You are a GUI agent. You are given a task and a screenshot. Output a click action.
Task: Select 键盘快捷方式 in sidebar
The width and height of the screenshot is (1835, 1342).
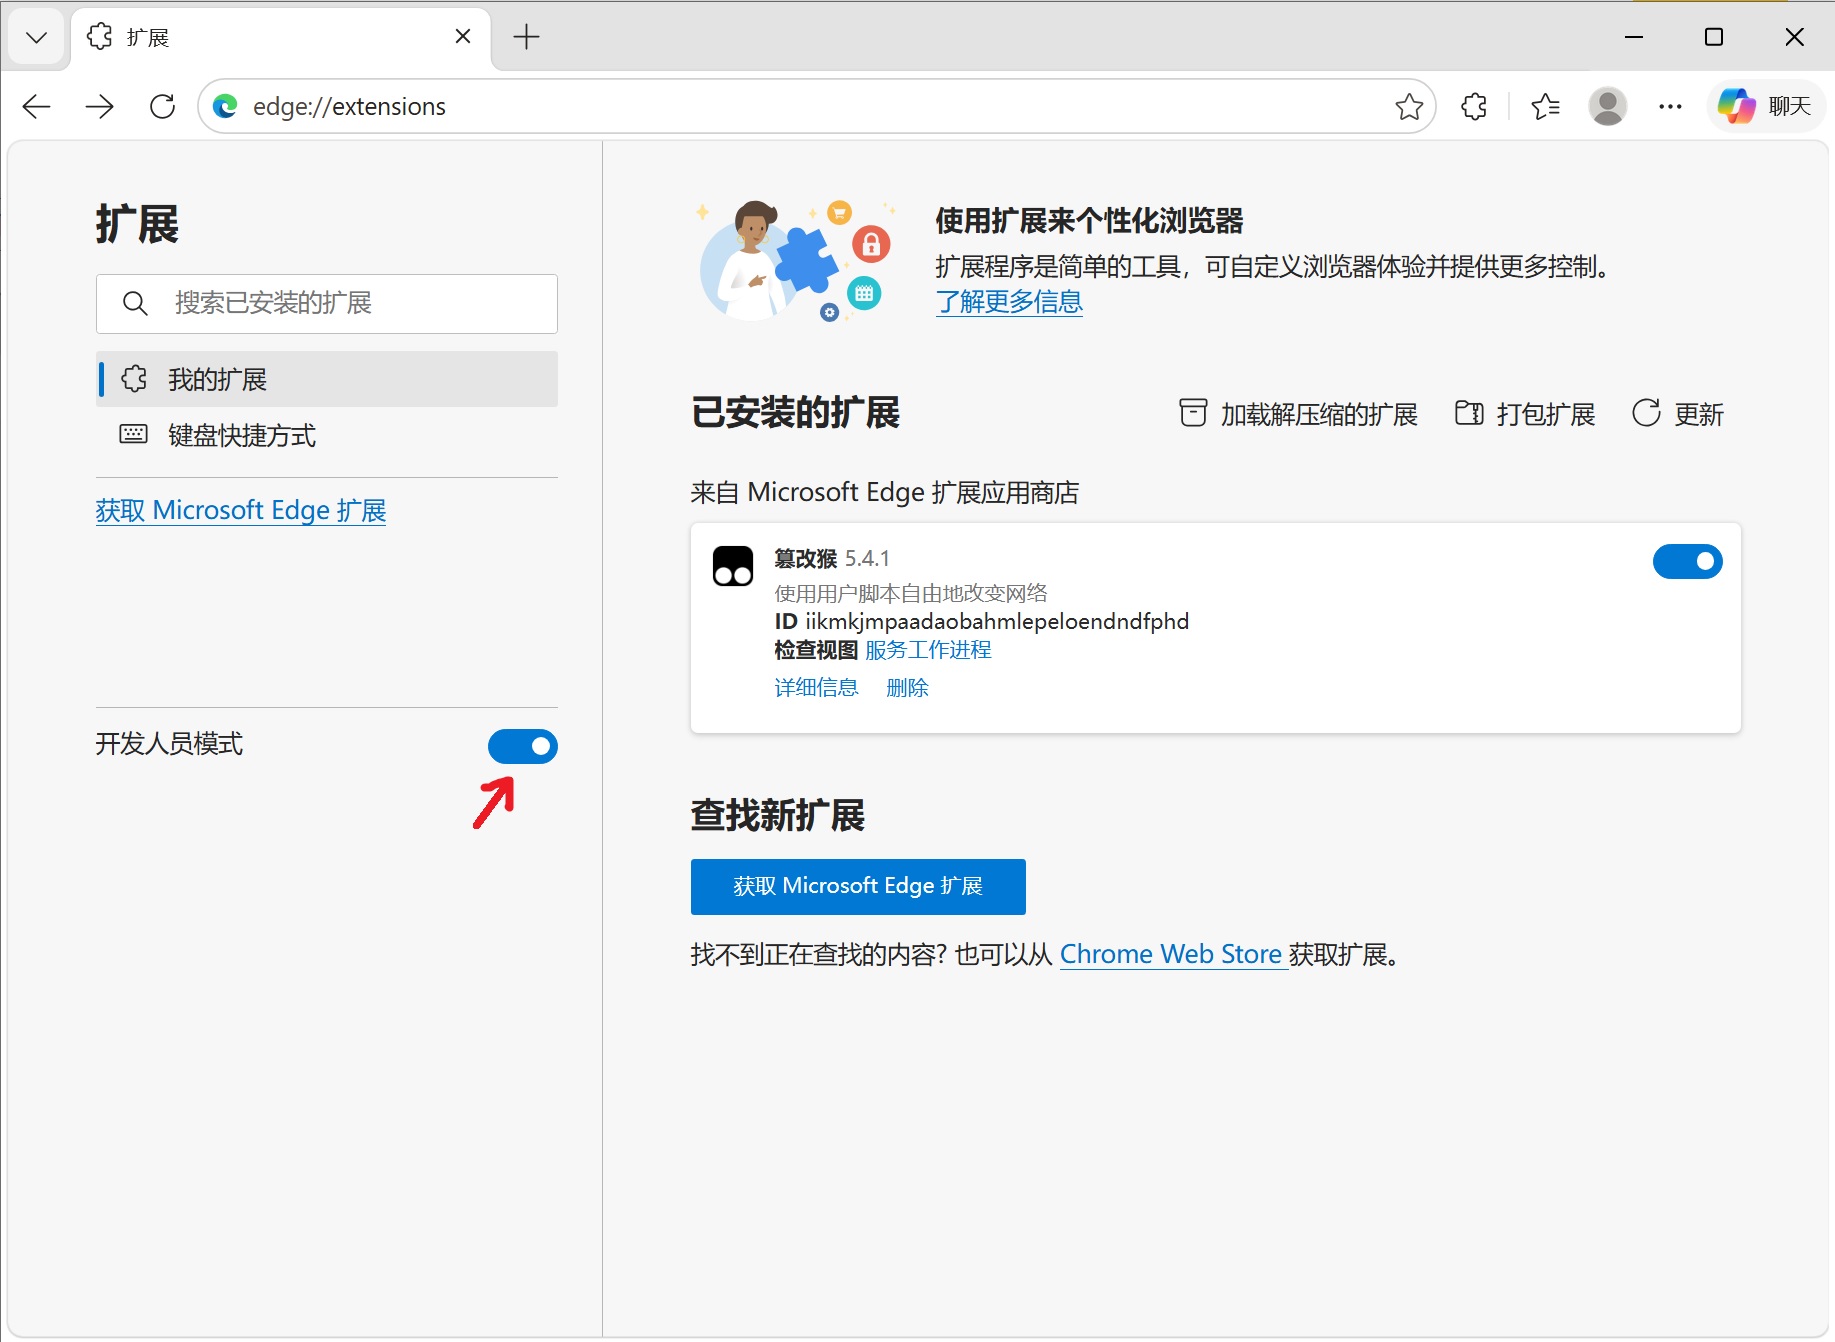pos(327,435)
